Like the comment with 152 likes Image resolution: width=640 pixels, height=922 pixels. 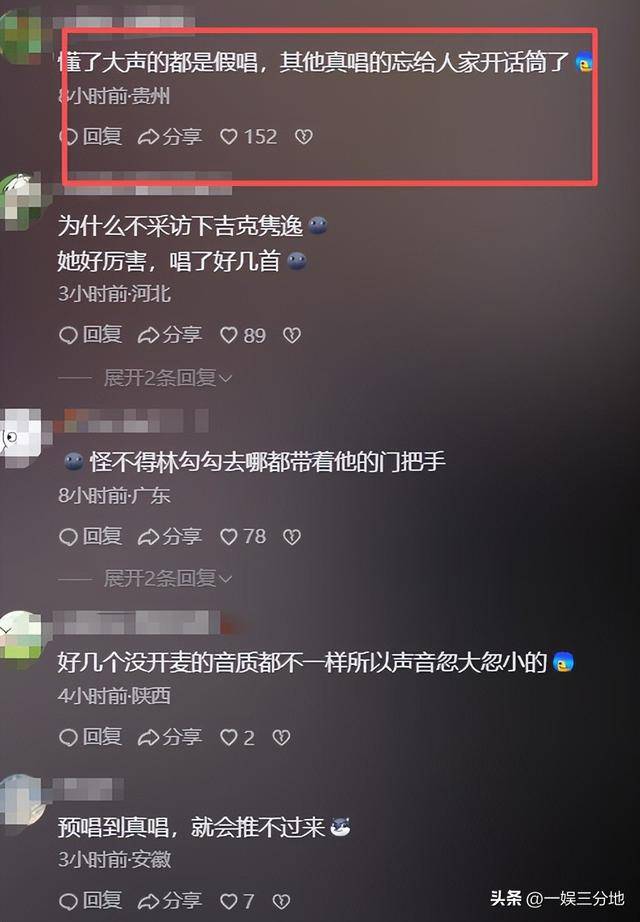pos(248,137)
